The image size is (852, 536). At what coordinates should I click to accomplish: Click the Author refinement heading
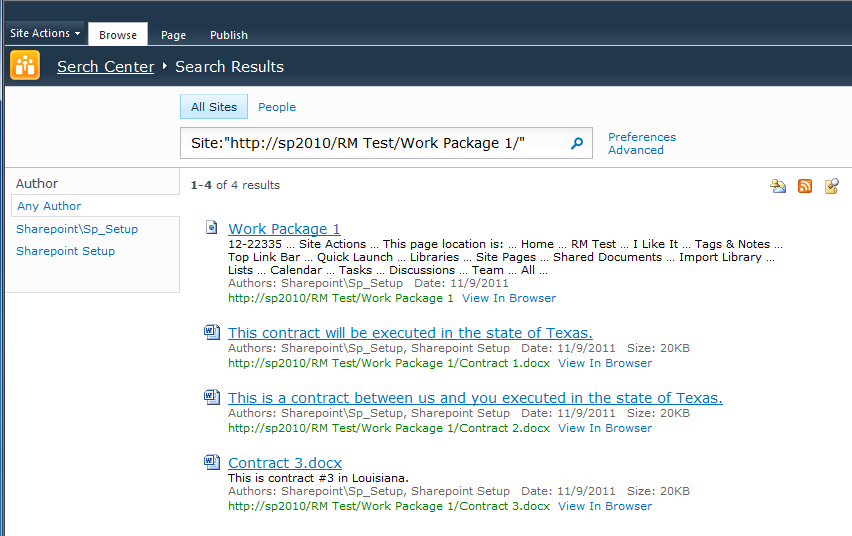click(x=37, y=183)
